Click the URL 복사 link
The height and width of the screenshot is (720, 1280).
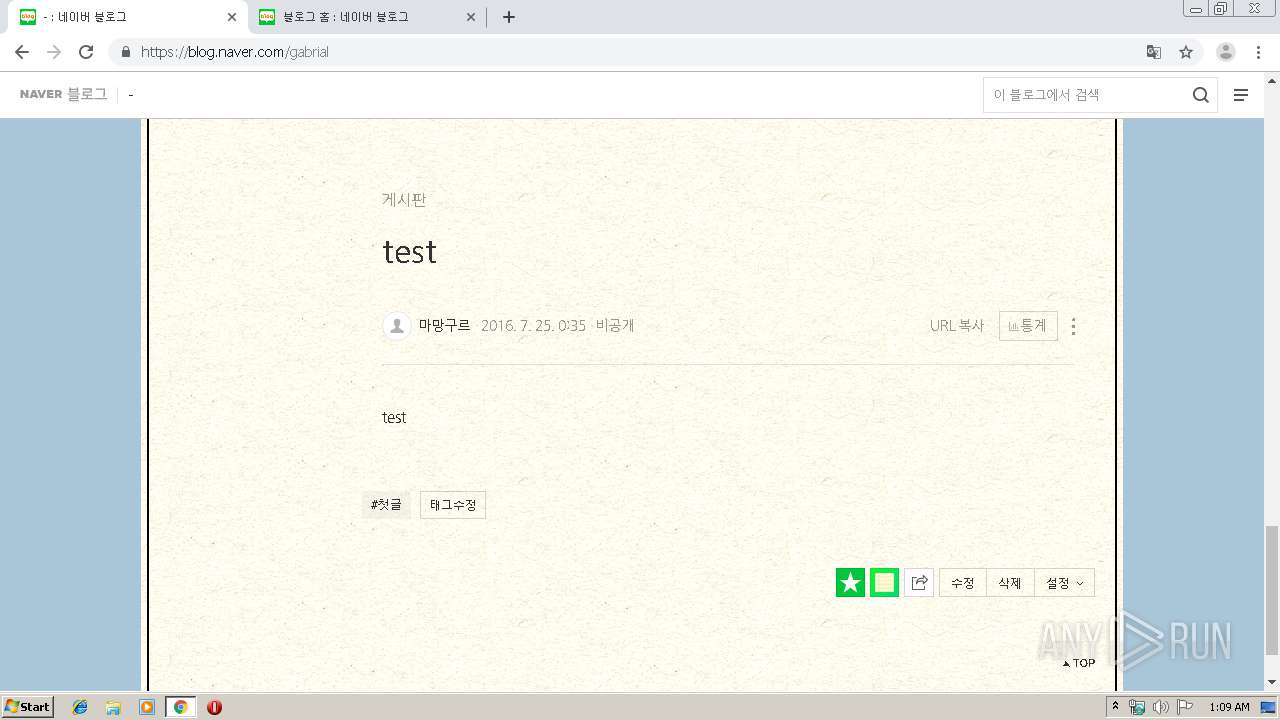point(957,326)
